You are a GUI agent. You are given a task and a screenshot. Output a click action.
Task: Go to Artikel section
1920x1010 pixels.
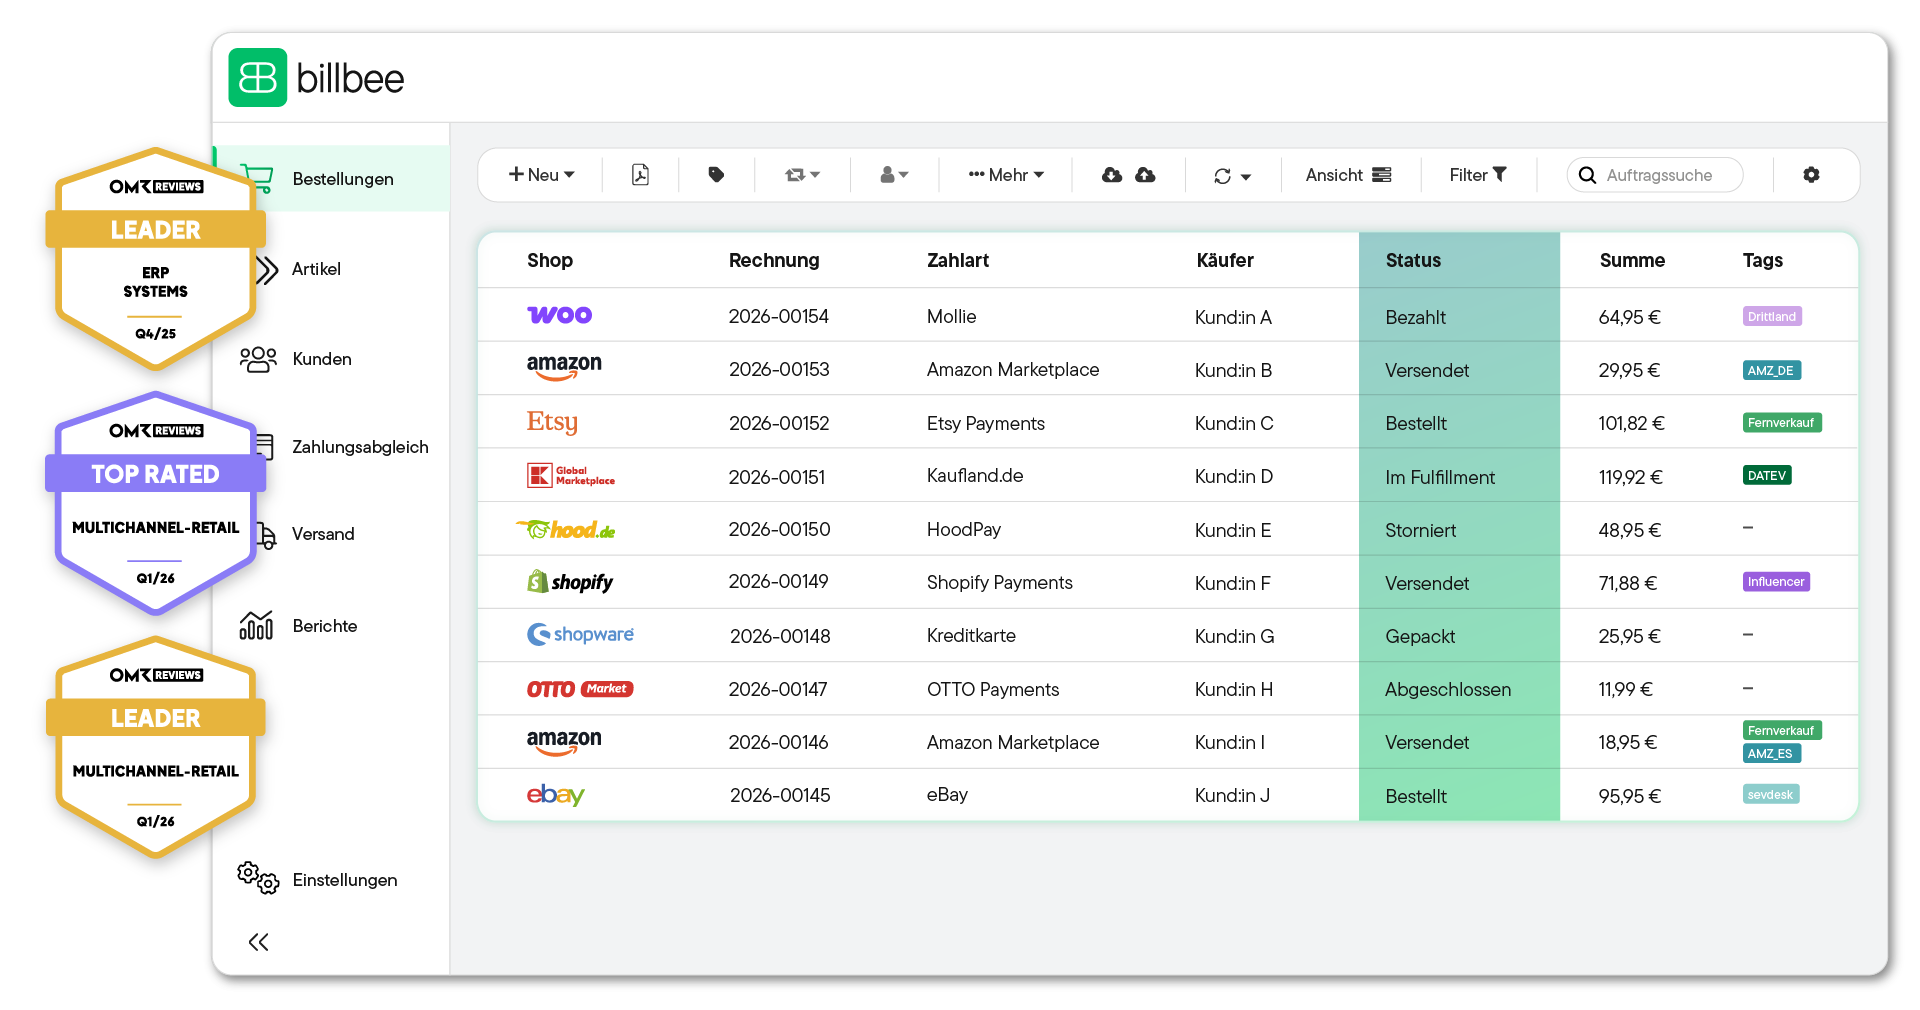coord(316,269)
